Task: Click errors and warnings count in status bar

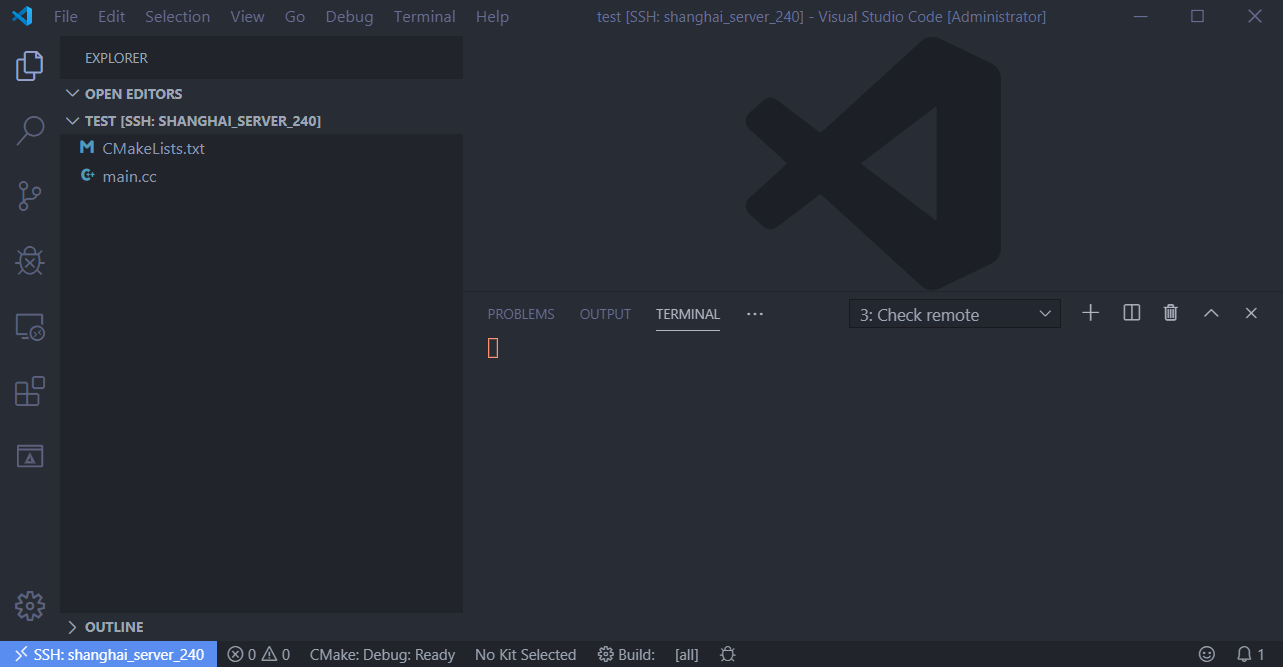Action: coord(259,655)
